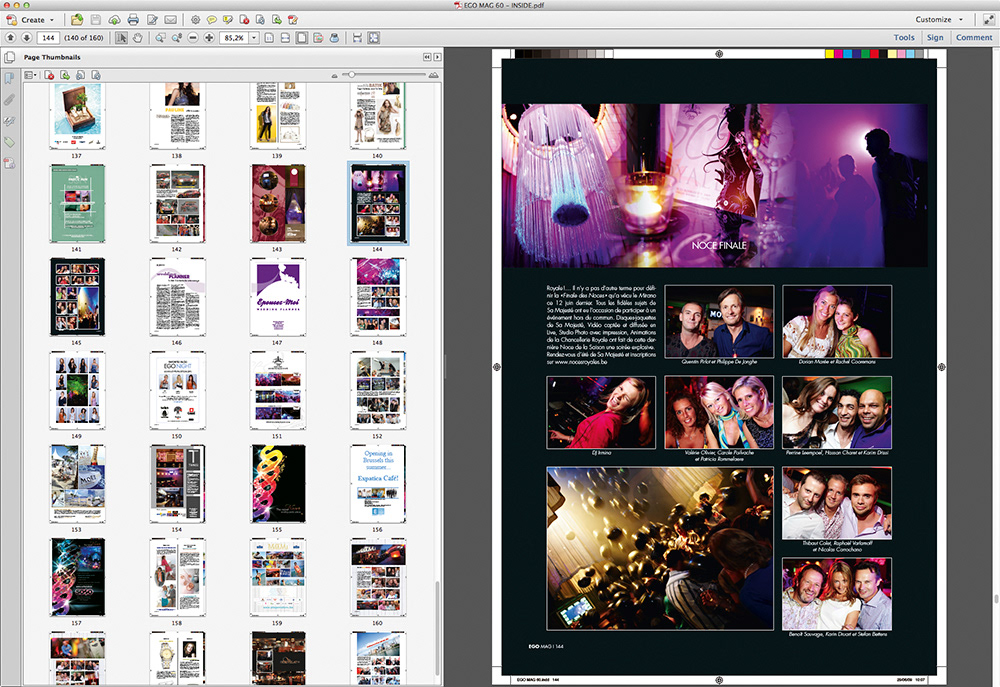Open the Sign pane
This screenshot has height=687, width=1000.
point(935,38)
